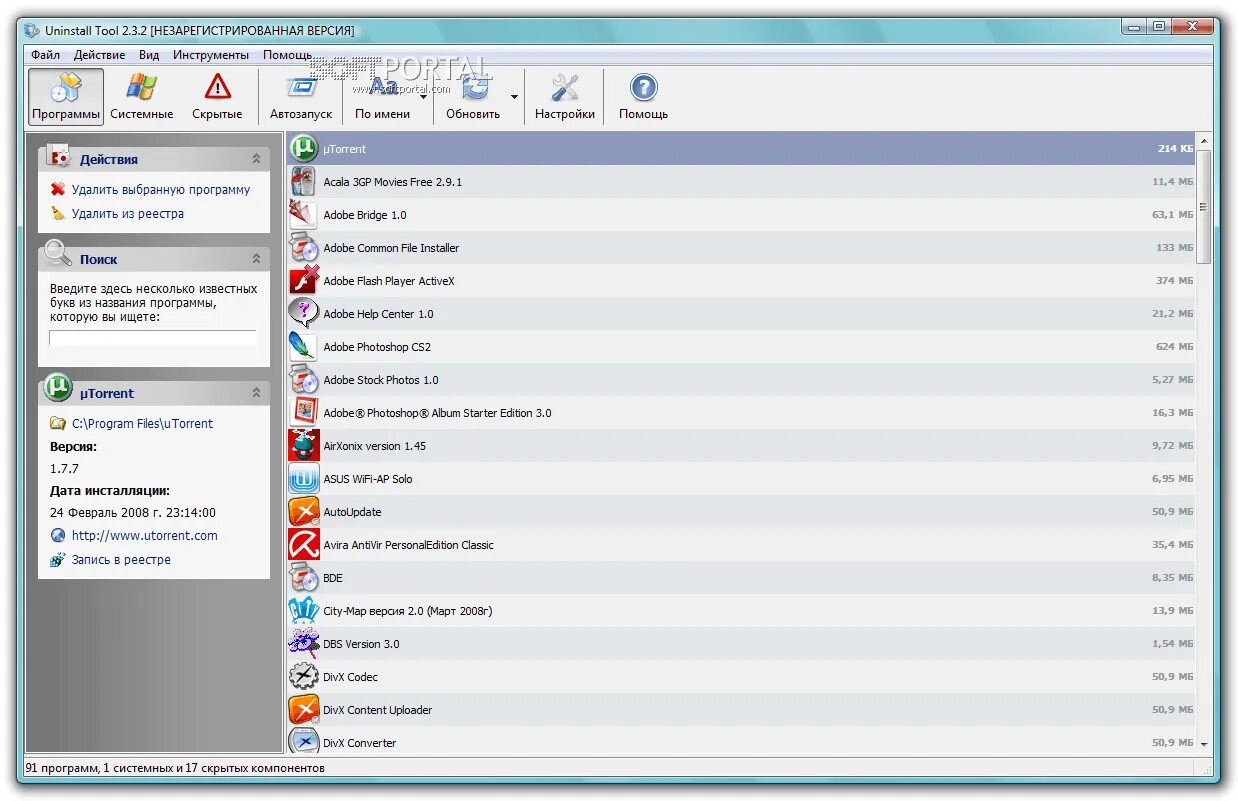Select Adobe Flash Player ActiveX icon
The width and height of the screenshot is (1238, 801).
coord(304,280)
